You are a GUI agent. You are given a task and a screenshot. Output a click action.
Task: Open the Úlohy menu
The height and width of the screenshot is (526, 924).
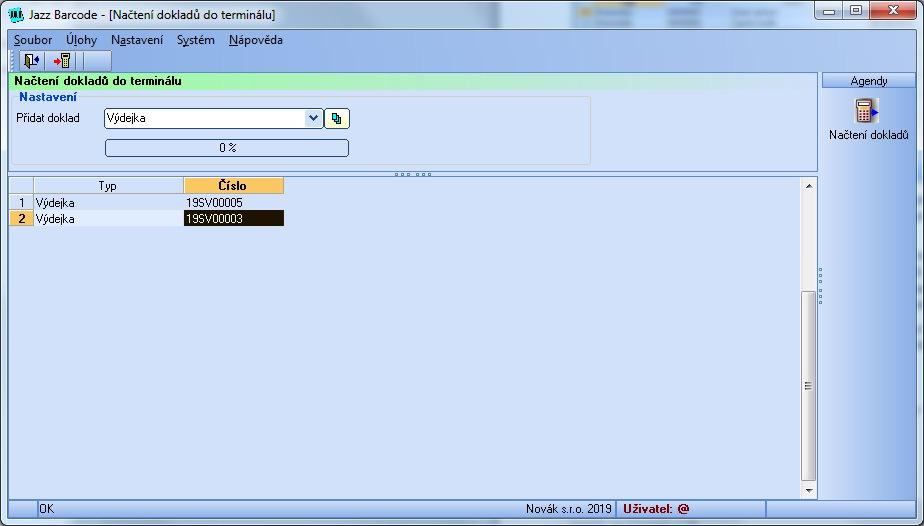click(81, 40)
